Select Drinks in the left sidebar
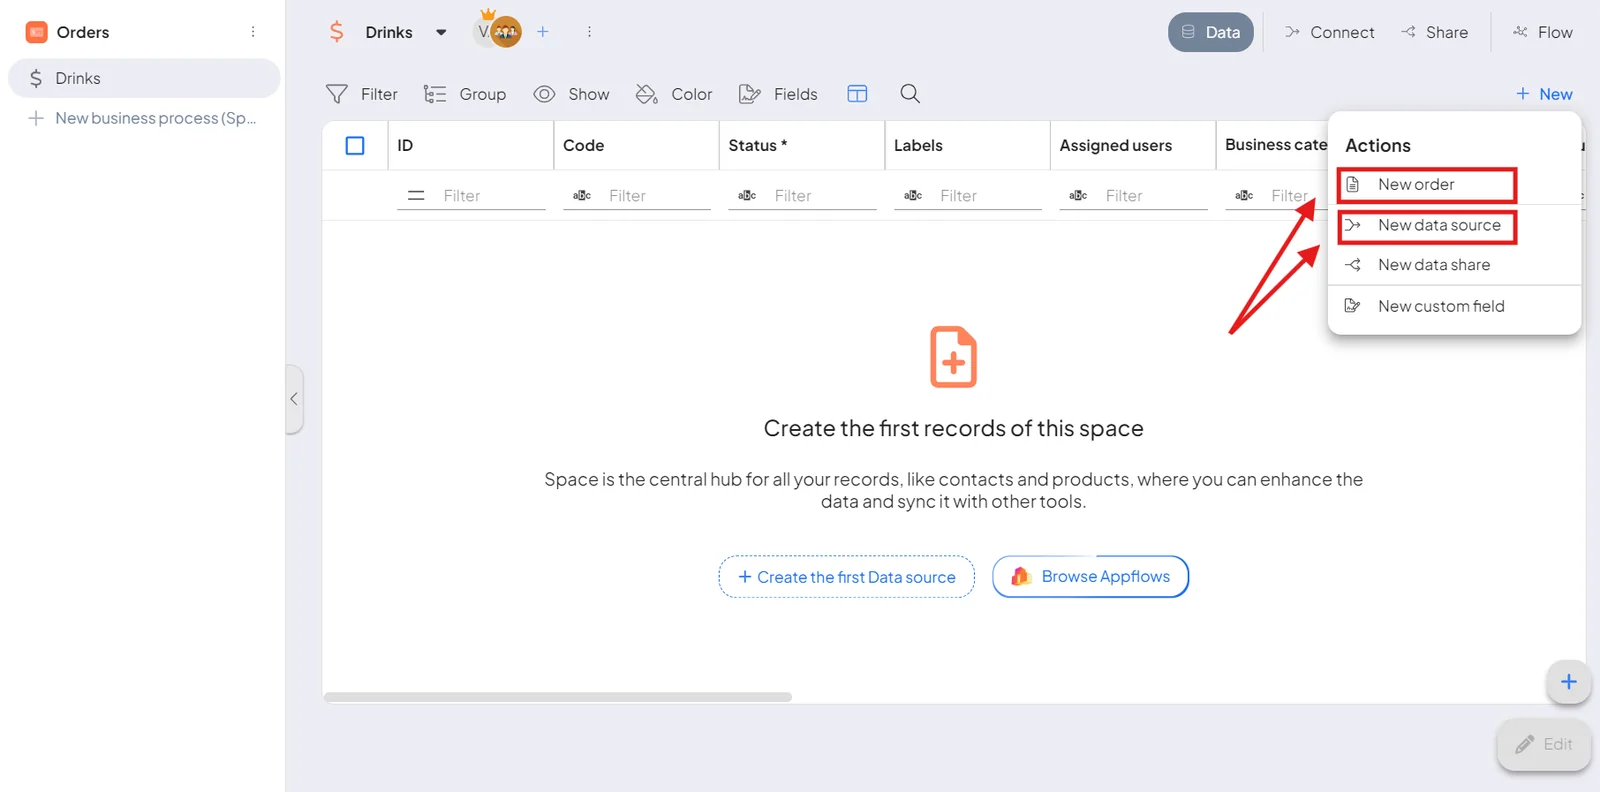Image resolution: width=1600 pixels, height=792 pixels. click(x=144, y=78)
